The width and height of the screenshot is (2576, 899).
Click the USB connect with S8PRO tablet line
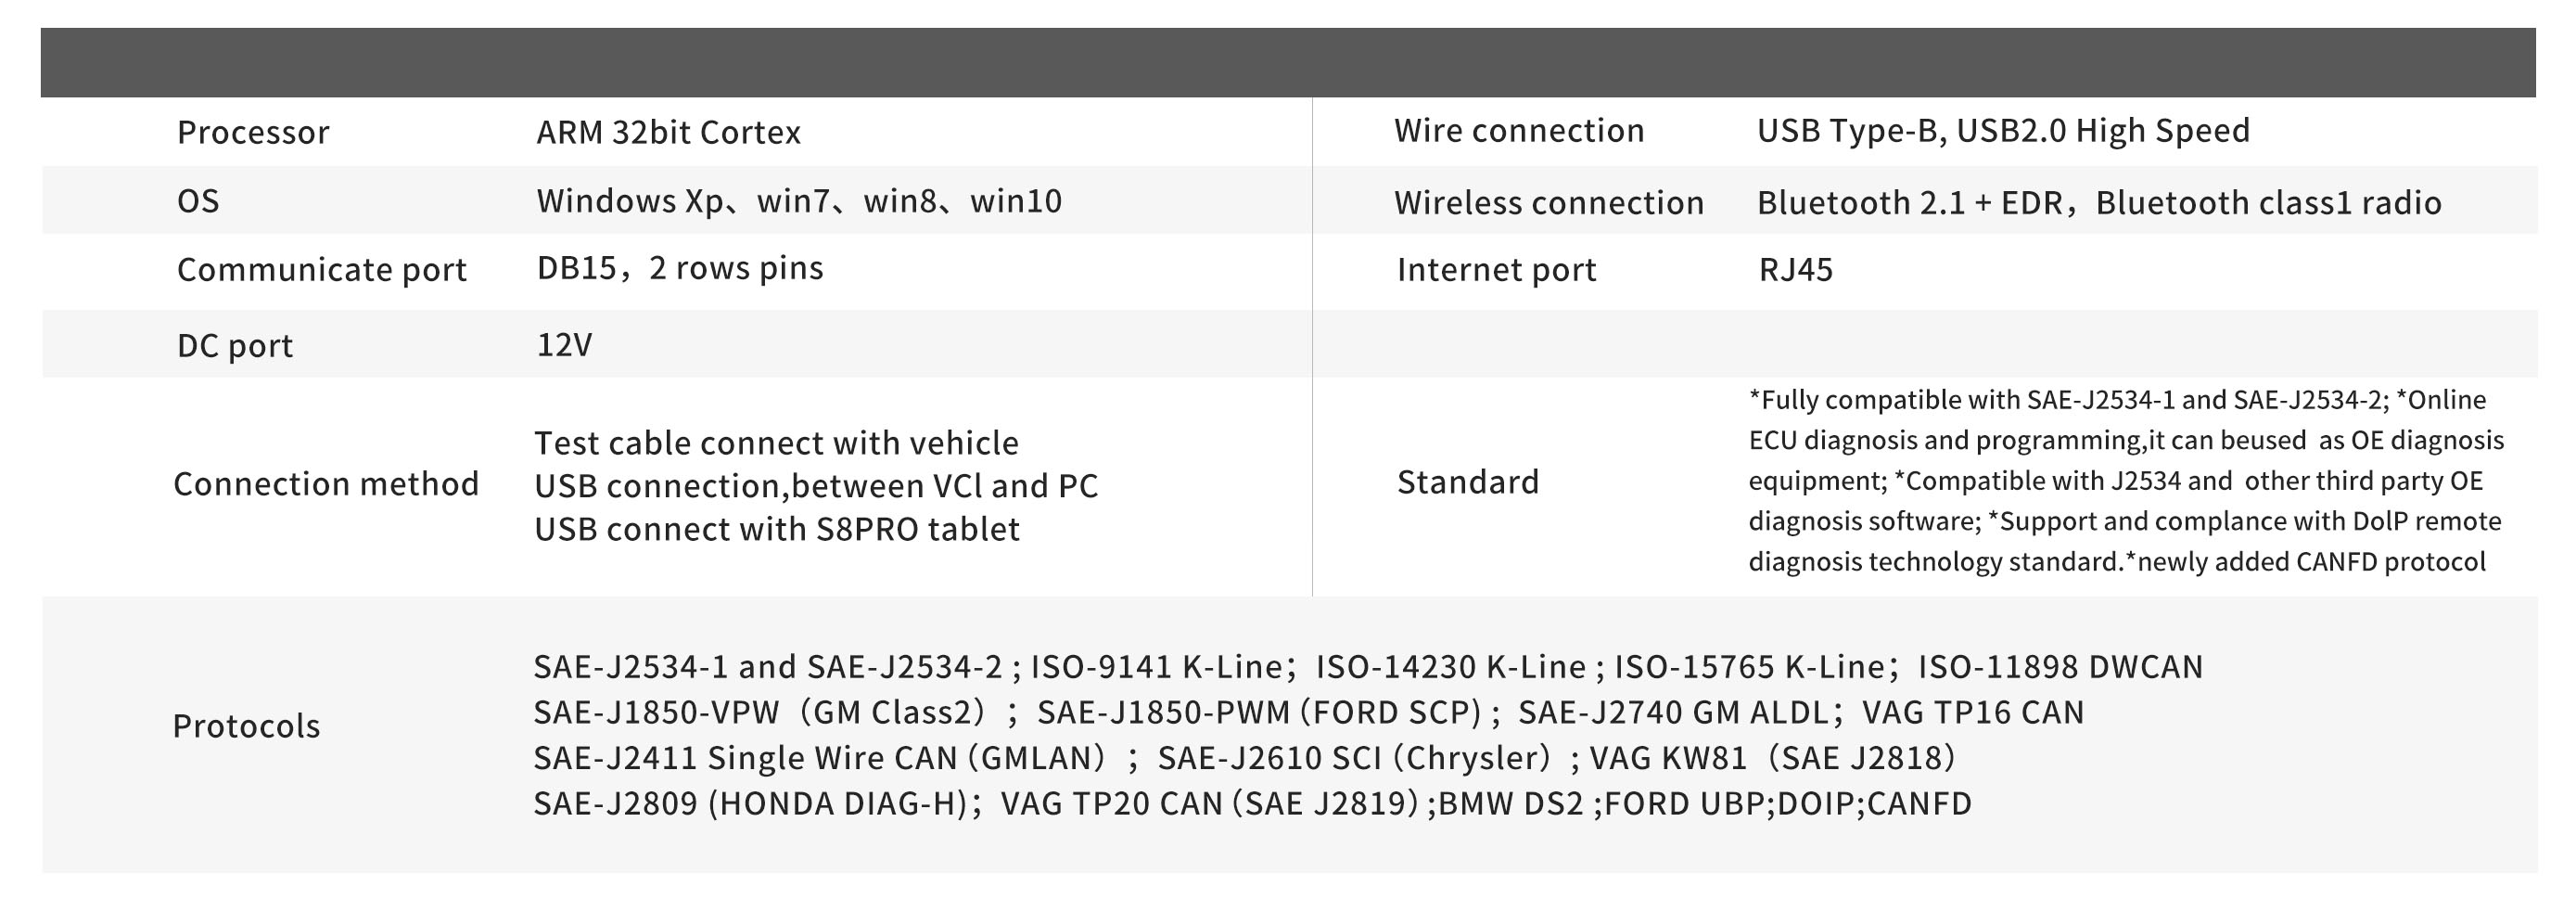776,529
